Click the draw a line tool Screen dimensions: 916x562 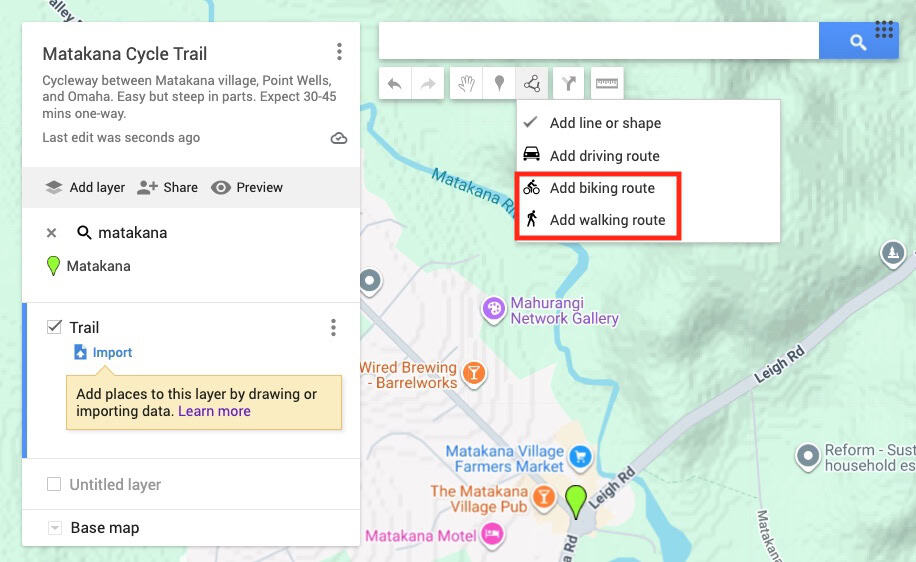[x=533, y=84]
